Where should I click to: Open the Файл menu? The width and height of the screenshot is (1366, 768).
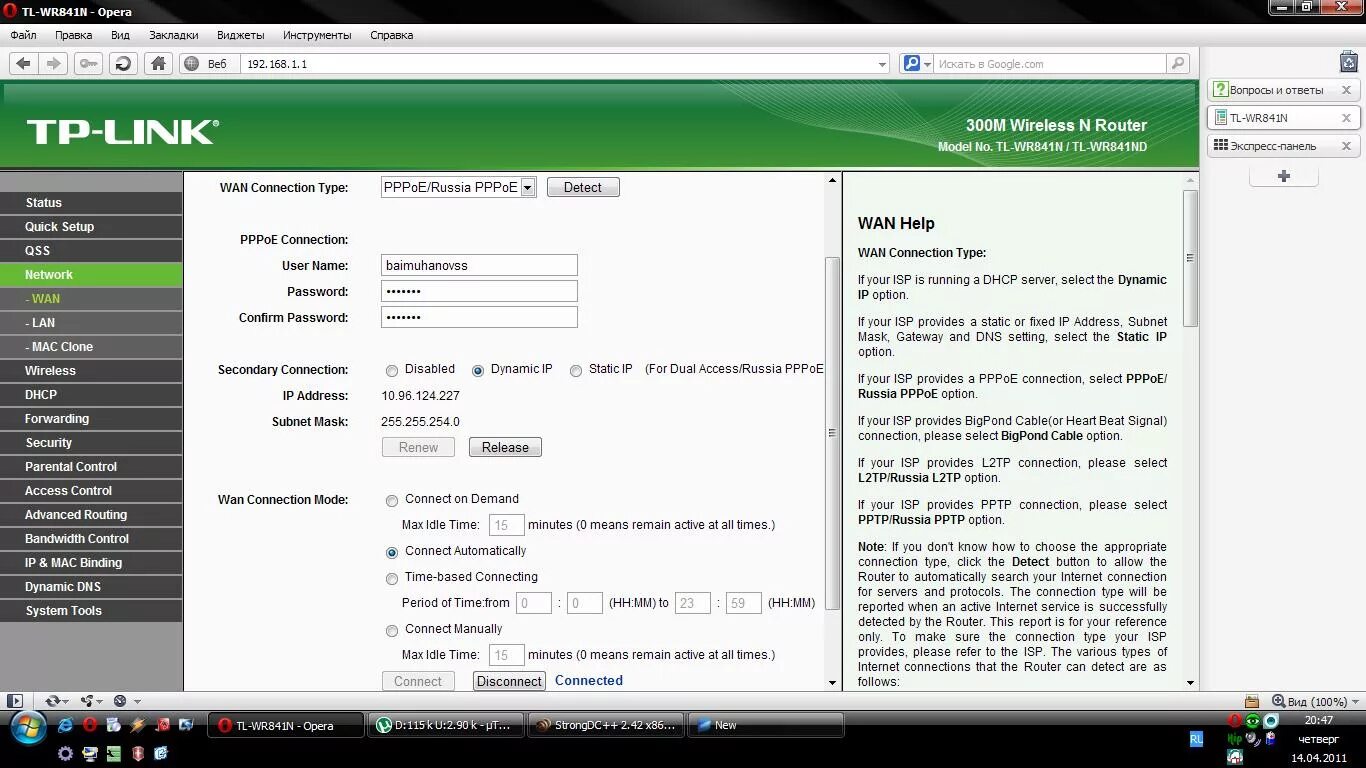23,35
